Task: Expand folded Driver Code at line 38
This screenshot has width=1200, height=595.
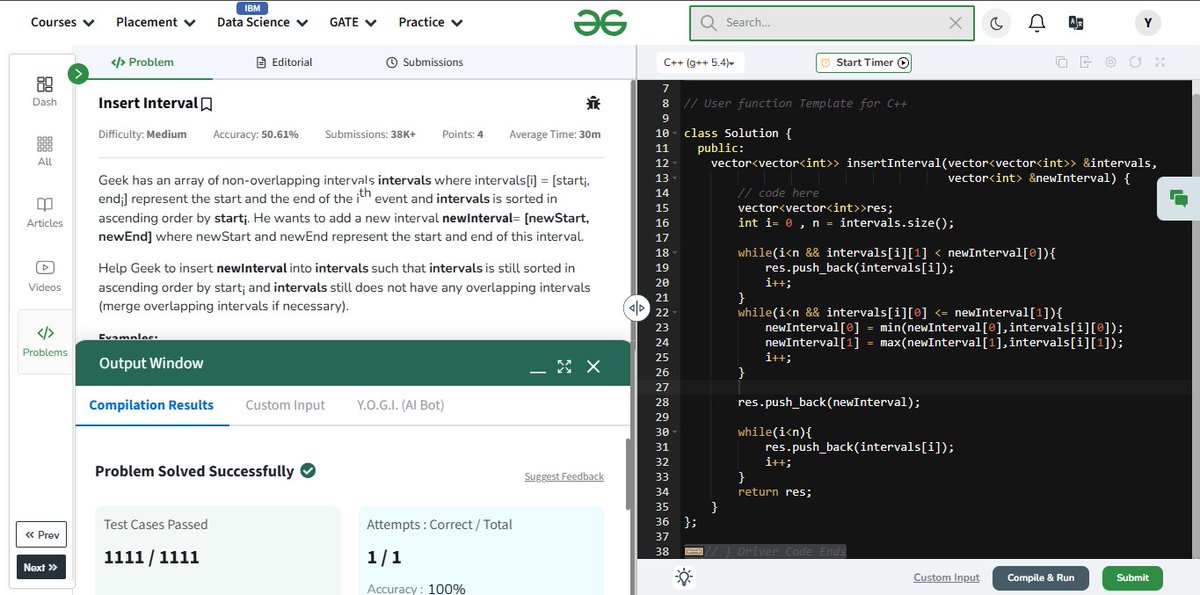Action: pos(692,552)
